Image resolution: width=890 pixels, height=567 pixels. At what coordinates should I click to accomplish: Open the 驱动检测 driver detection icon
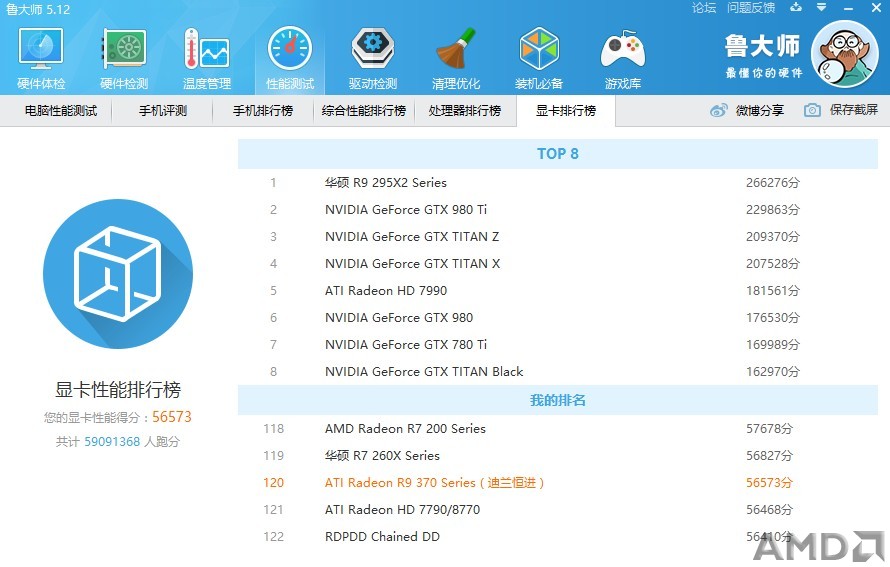click(372, 49)
